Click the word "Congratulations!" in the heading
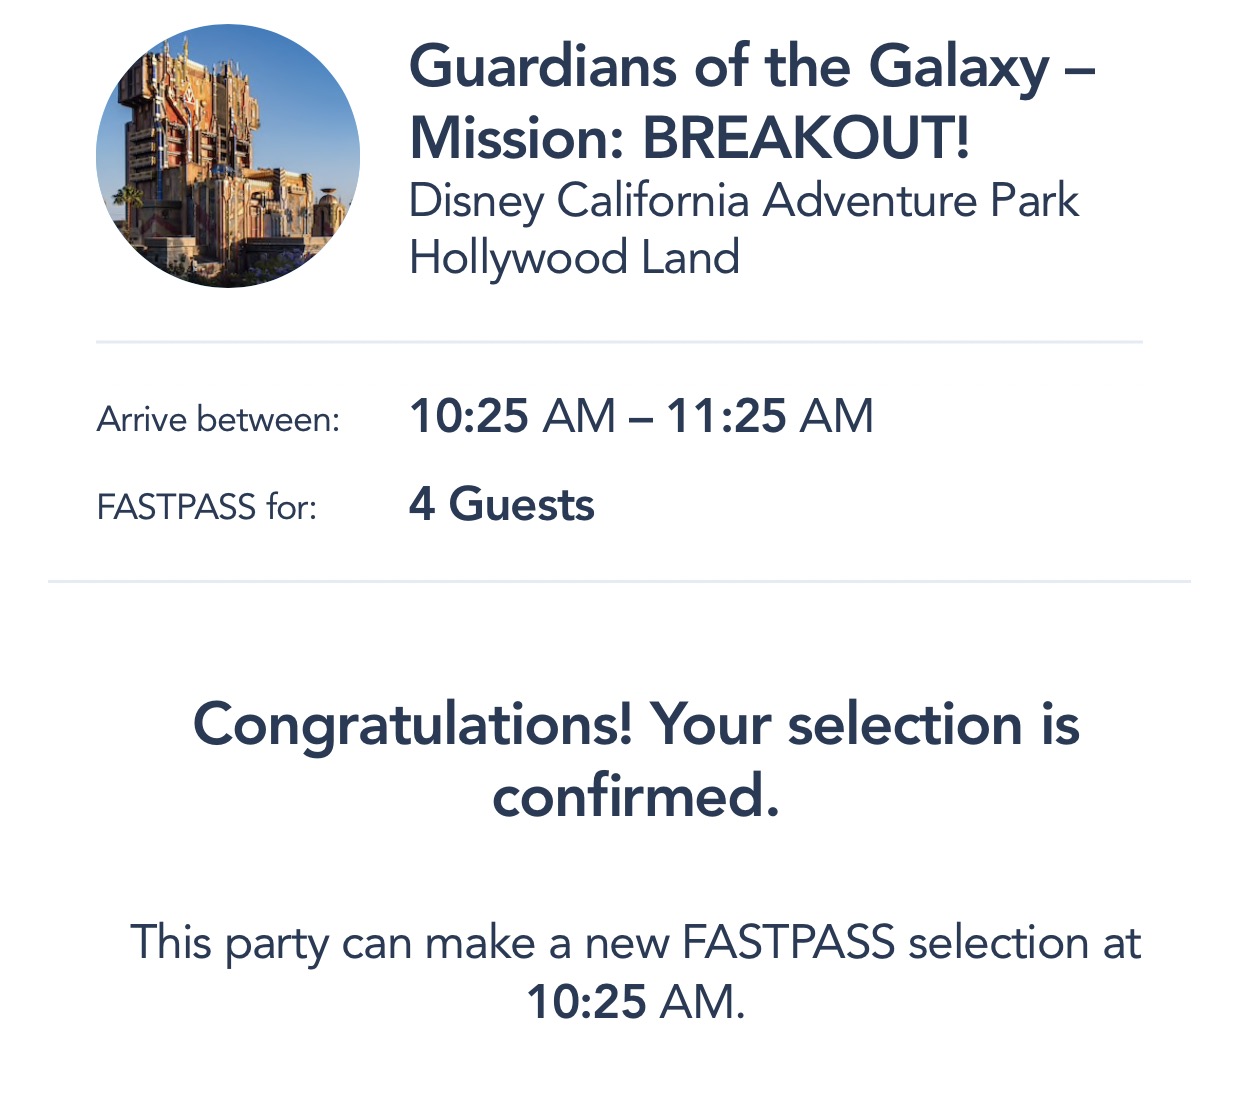This screenshot has width=1242, height=1103. 412,725
